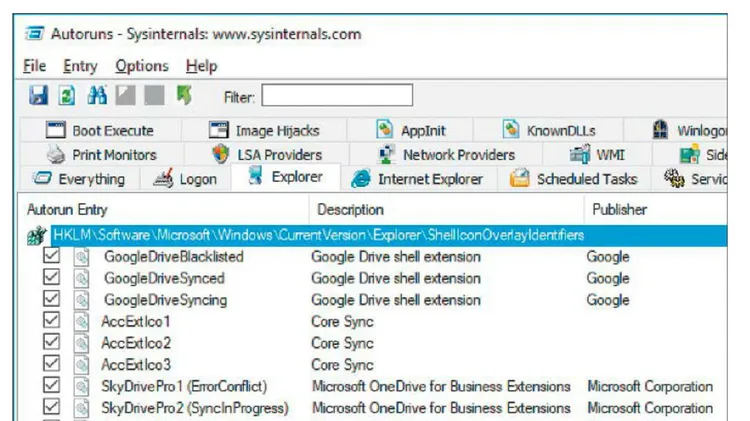Switch to the Boot Execute tab
The height and width of the screenshot is (421, 750).
point(100,130)
